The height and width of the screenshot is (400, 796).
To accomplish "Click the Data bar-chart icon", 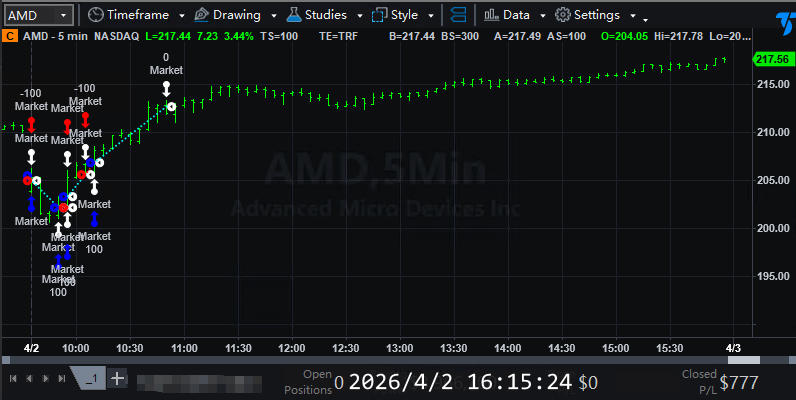I will click(x=491, y=15).
